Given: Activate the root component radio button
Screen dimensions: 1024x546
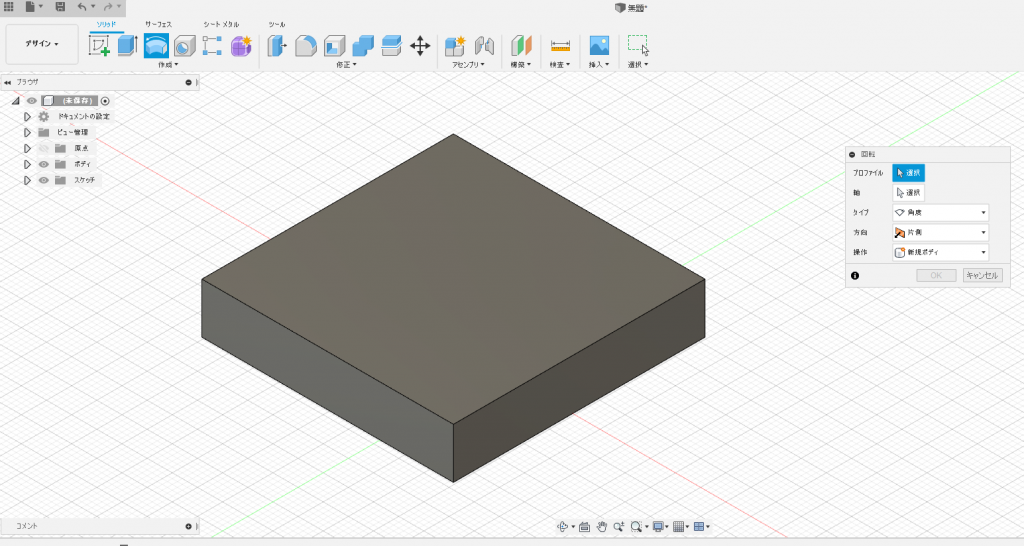Looking at the screenshot, I should tap(105, 101).
